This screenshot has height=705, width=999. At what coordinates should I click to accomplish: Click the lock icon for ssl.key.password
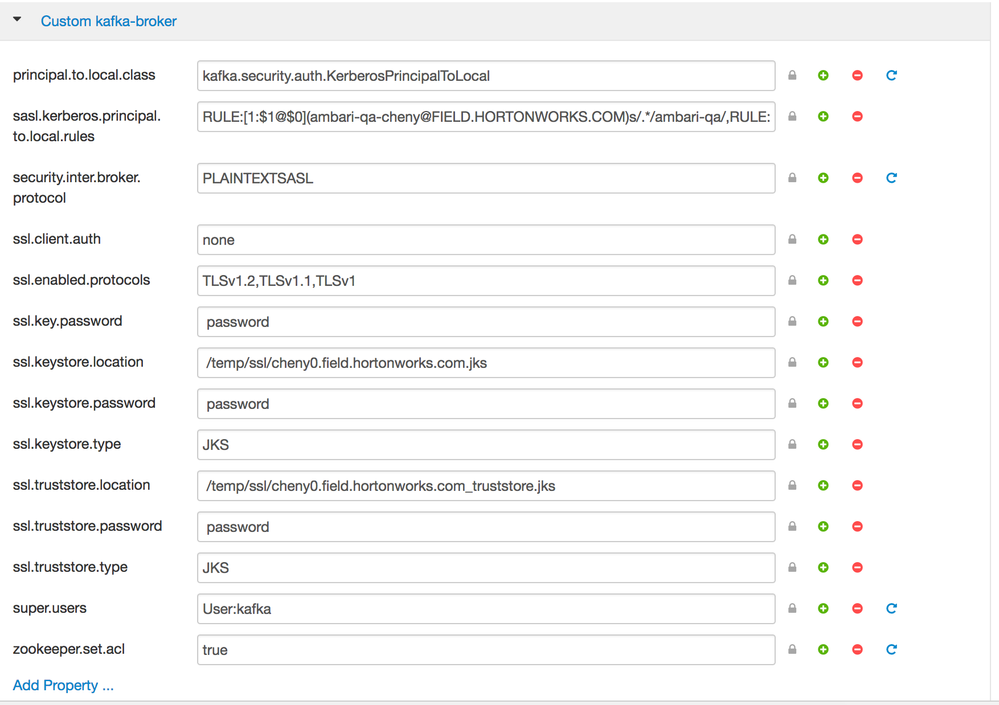click(792, 322)
